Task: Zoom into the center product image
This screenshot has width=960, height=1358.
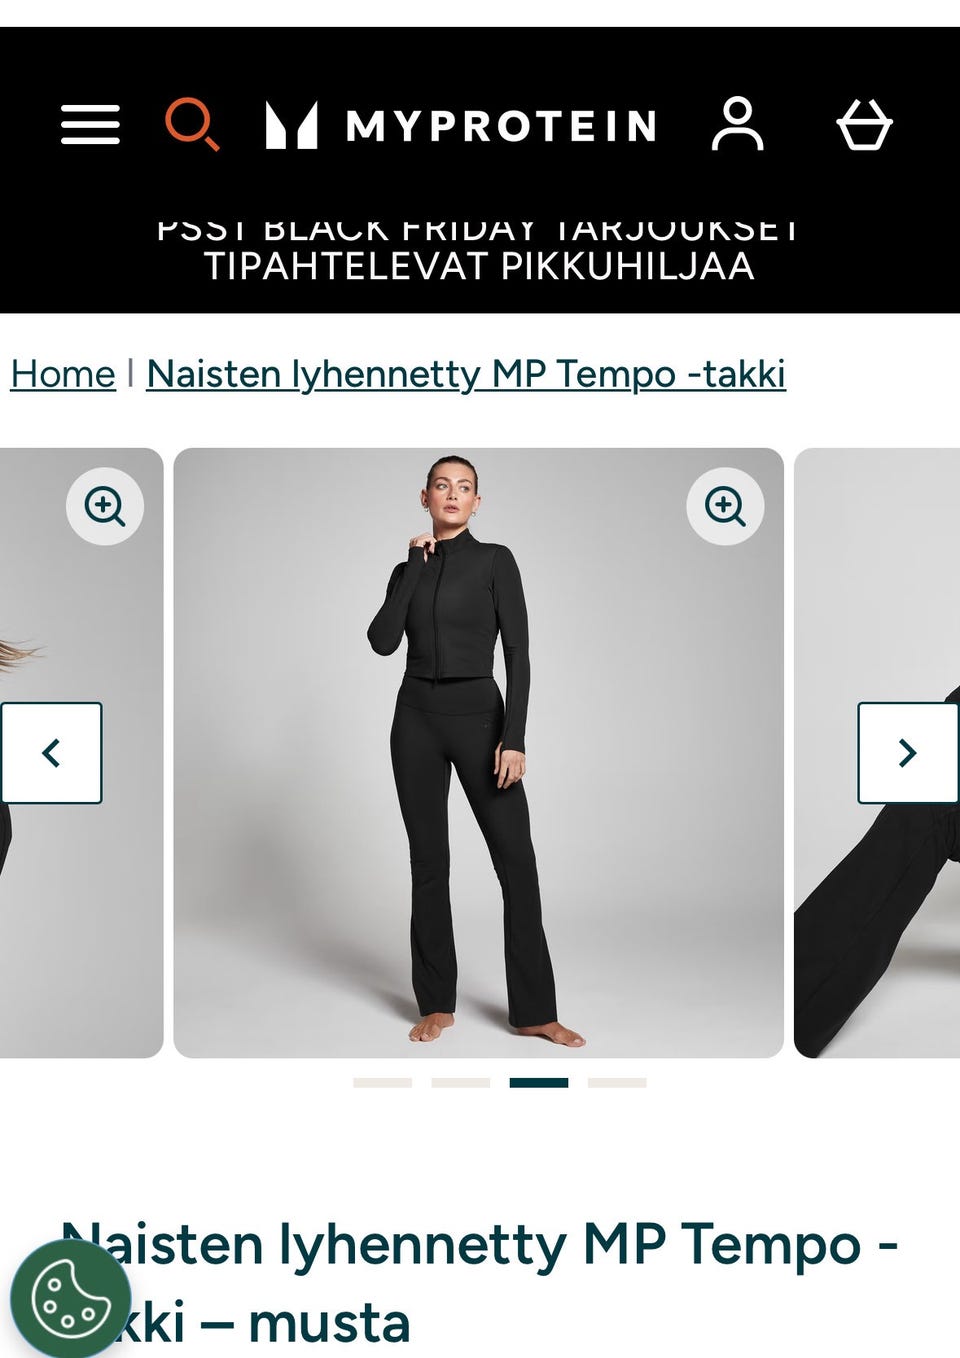Action: tap(725, 506)
